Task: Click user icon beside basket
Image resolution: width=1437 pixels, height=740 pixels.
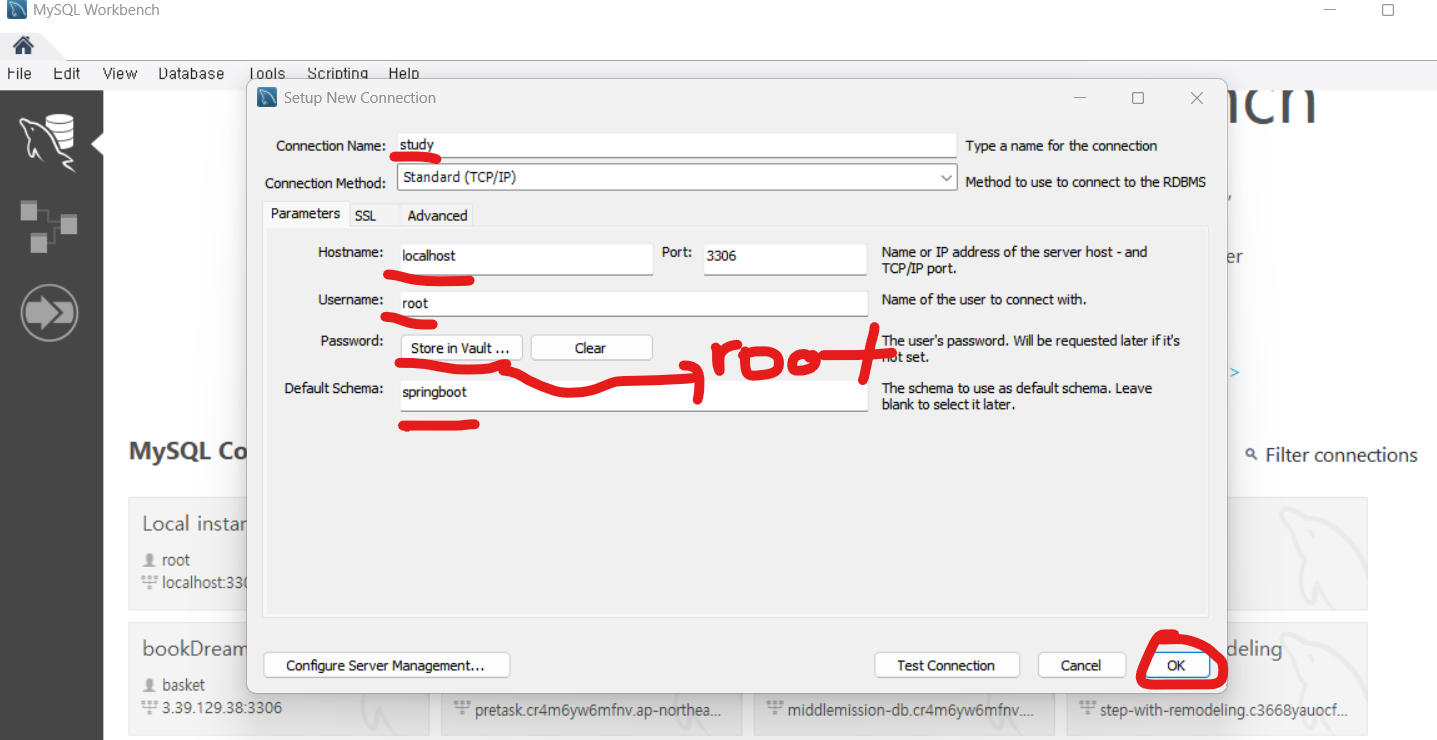Action: pos(149,685)
